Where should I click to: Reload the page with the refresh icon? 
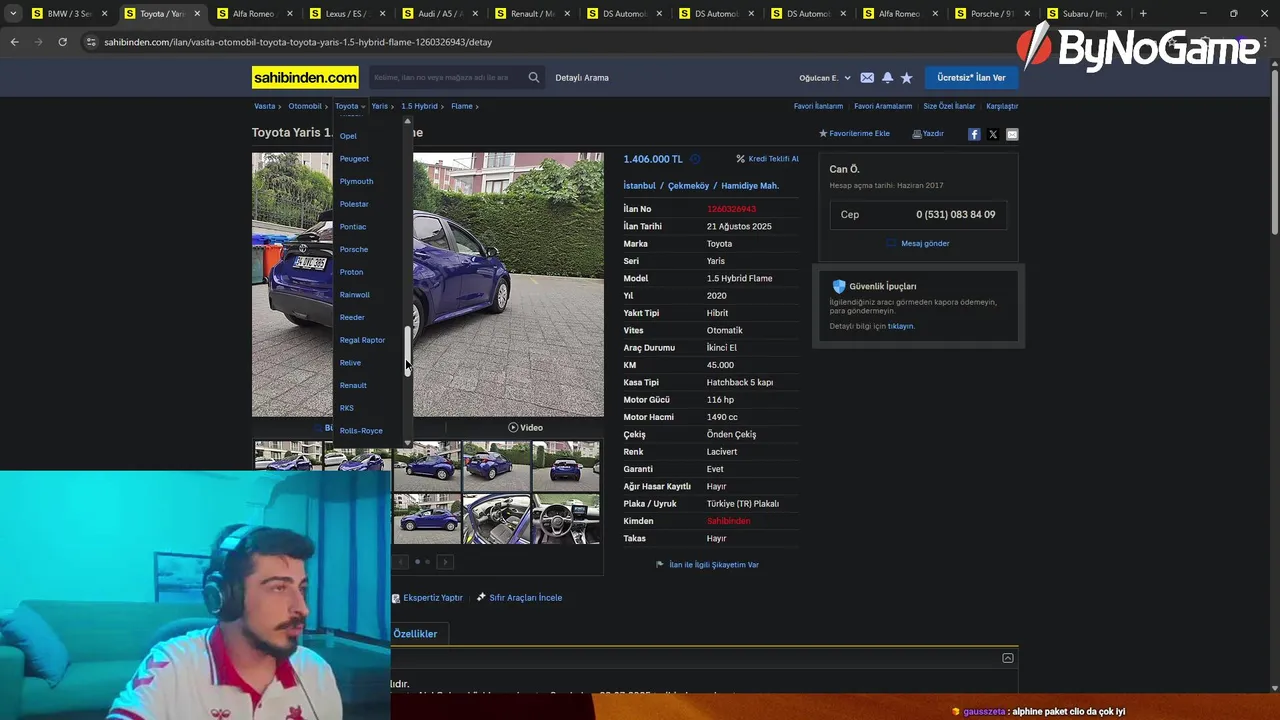pos(62,42)
